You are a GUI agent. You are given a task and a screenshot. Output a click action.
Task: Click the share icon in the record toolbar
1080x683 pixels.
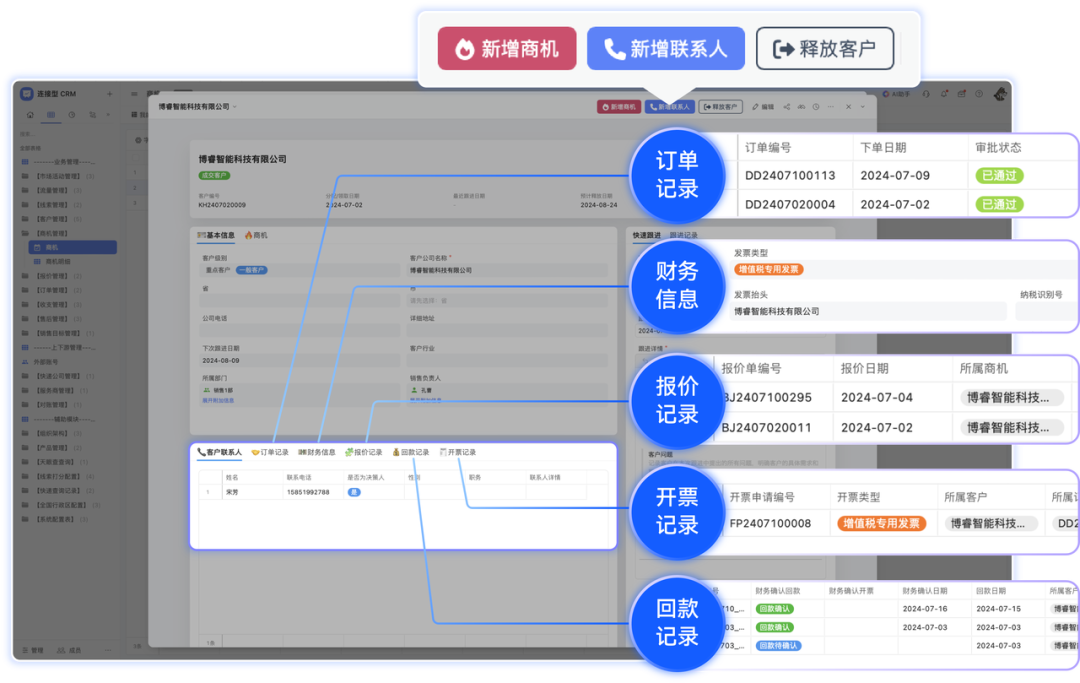click(786, 106)
